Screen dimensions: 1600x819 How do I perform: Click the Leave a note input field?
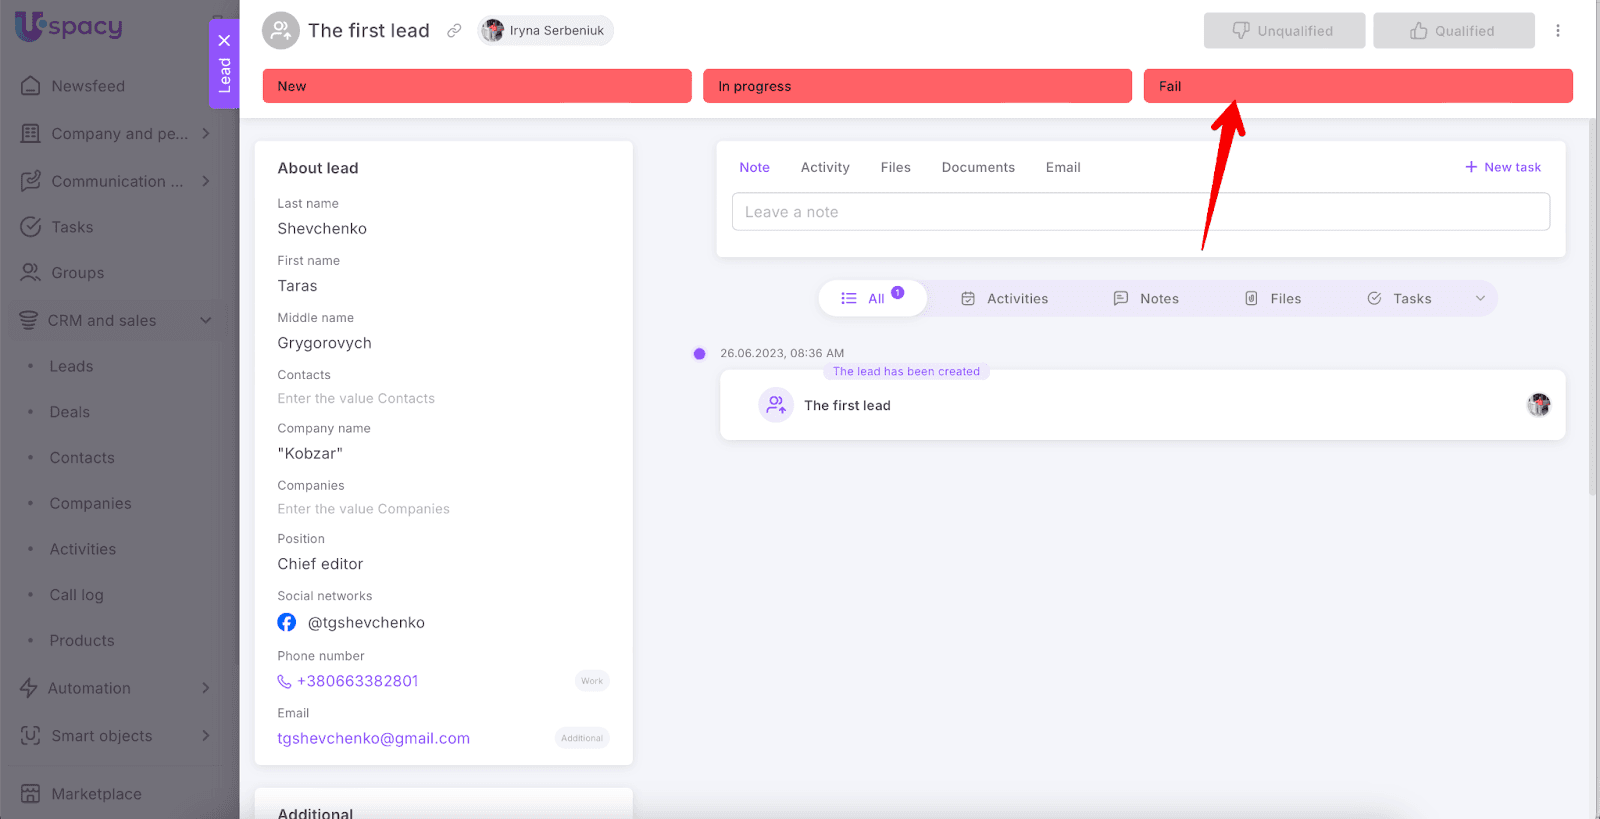click(x=1140, y=212)
